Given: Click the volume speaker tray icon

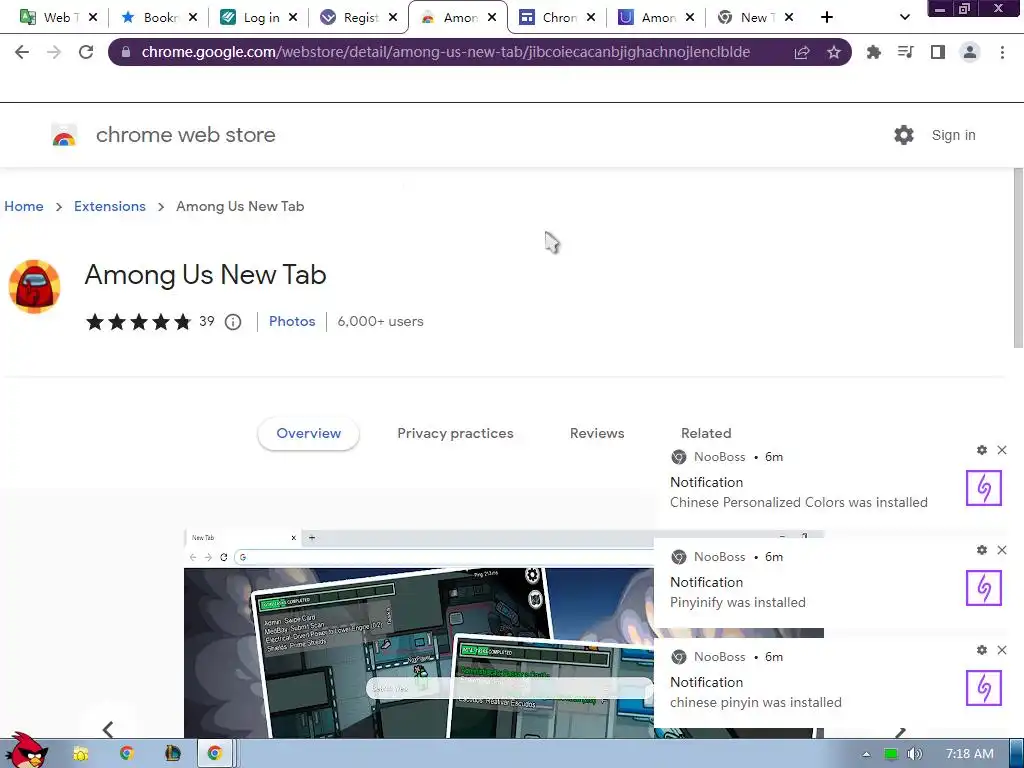Looking at the screenshot, I should pos(914,754).
